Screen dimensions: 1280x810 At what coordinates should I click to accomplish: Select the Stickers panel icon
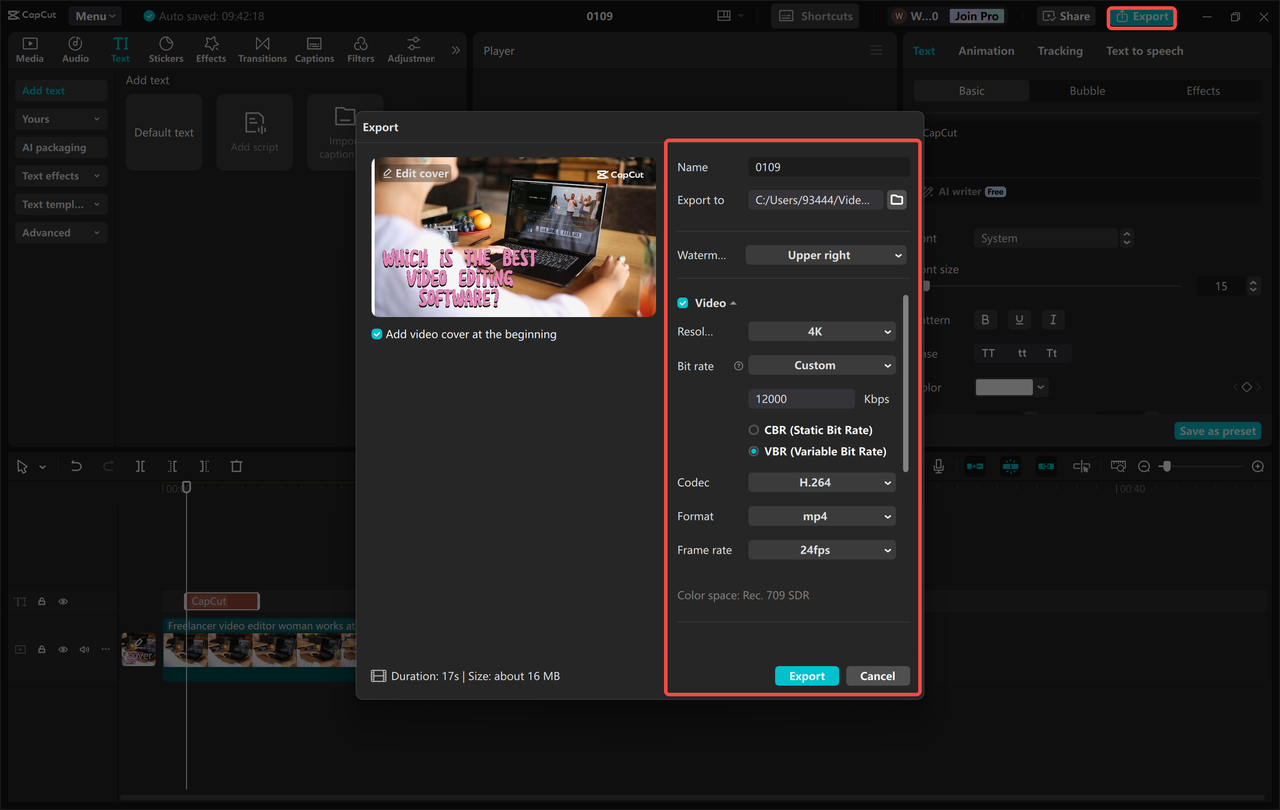166,48
